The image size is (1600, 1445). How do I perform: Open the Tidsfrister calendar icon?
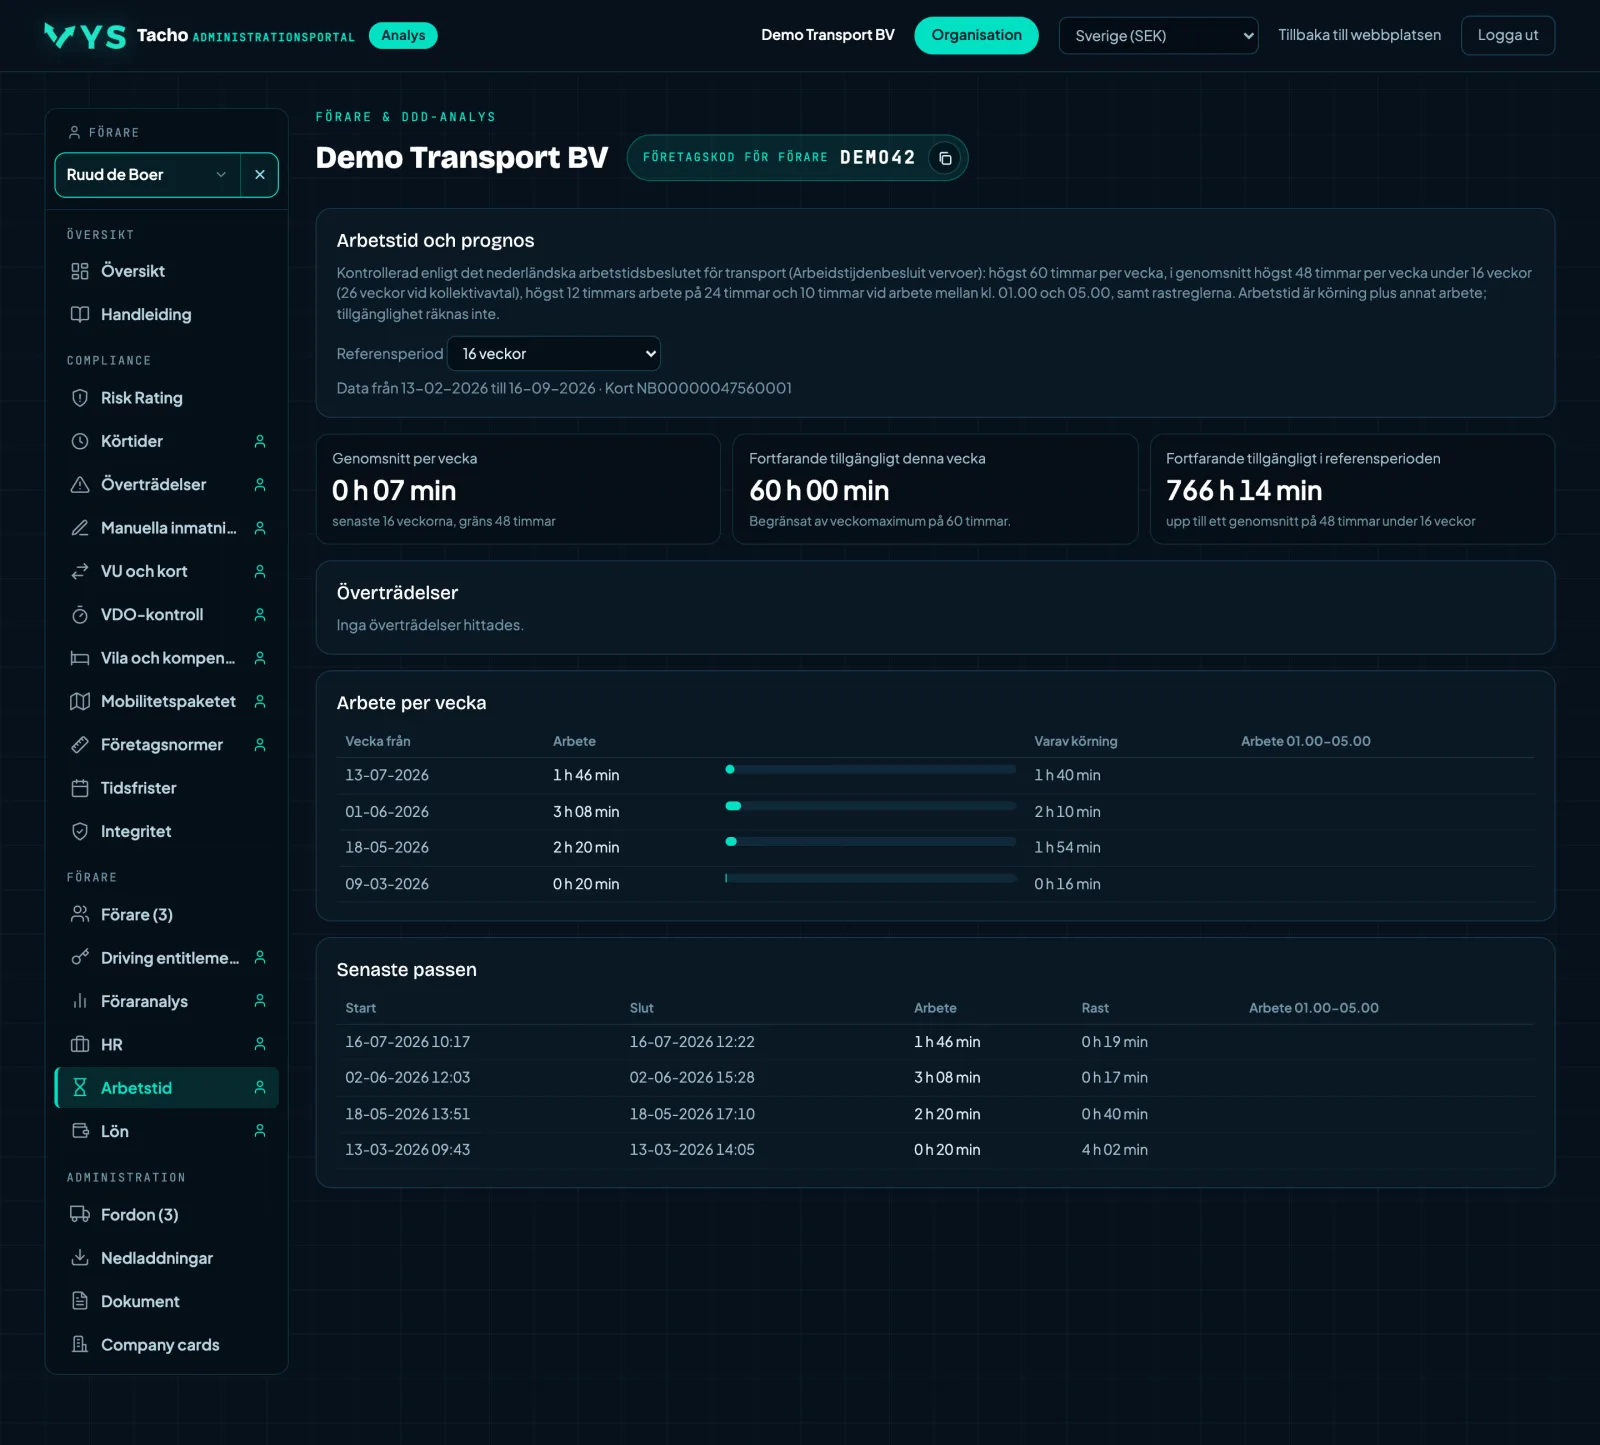[80, 788]
